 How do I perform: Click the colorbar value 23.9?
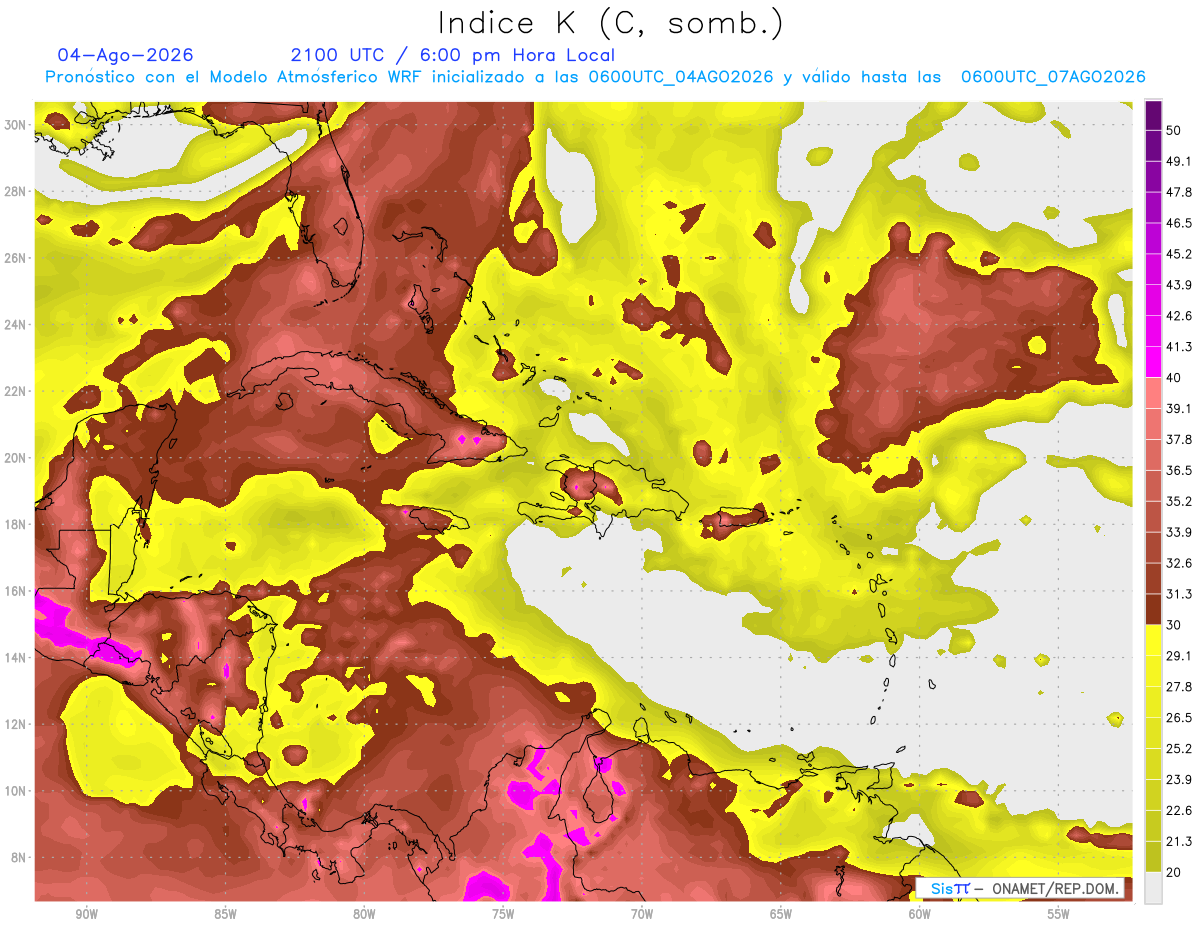coord(1178,779)
